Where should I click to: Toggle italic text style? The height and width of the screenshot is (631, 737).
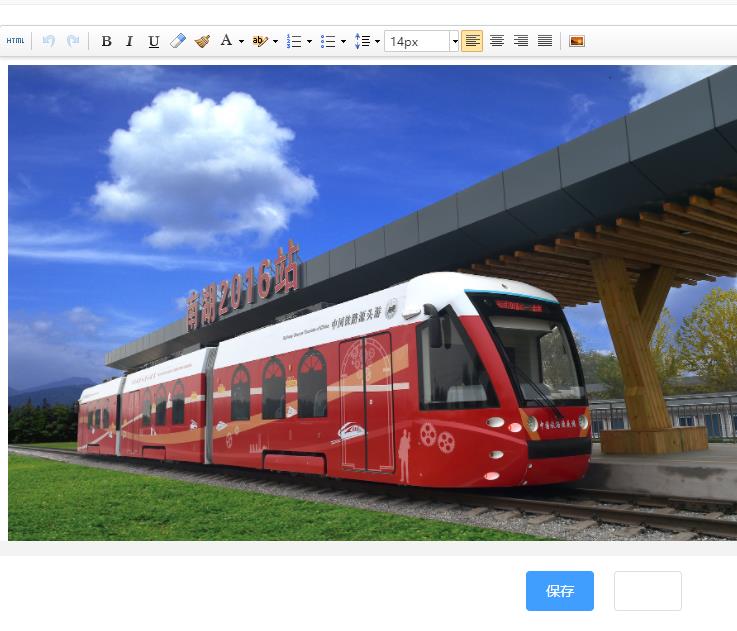[x=129, y=41]
